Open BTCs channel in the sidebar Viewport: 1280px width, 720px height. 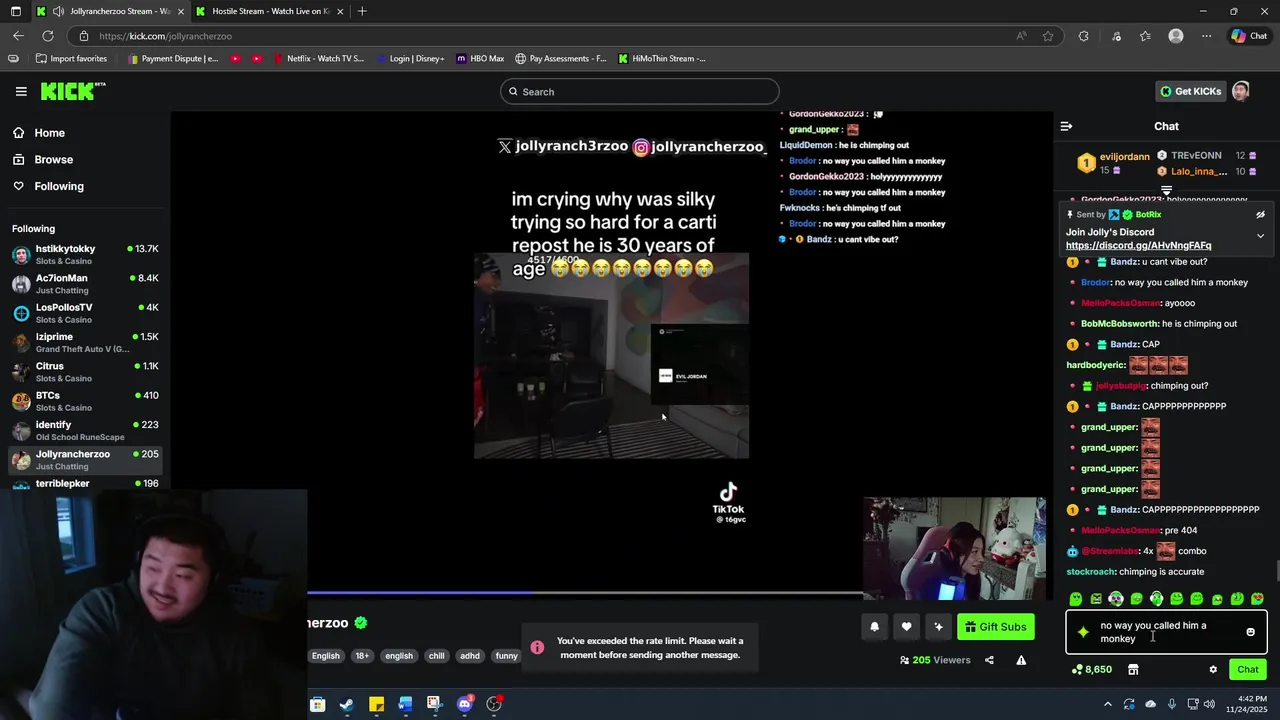[85, 401]
